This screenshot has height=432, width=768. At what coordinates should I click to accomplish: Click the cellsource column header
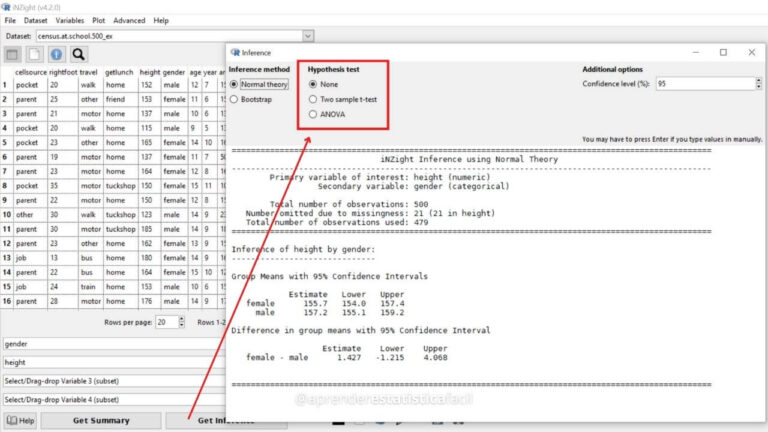point(31,72)
